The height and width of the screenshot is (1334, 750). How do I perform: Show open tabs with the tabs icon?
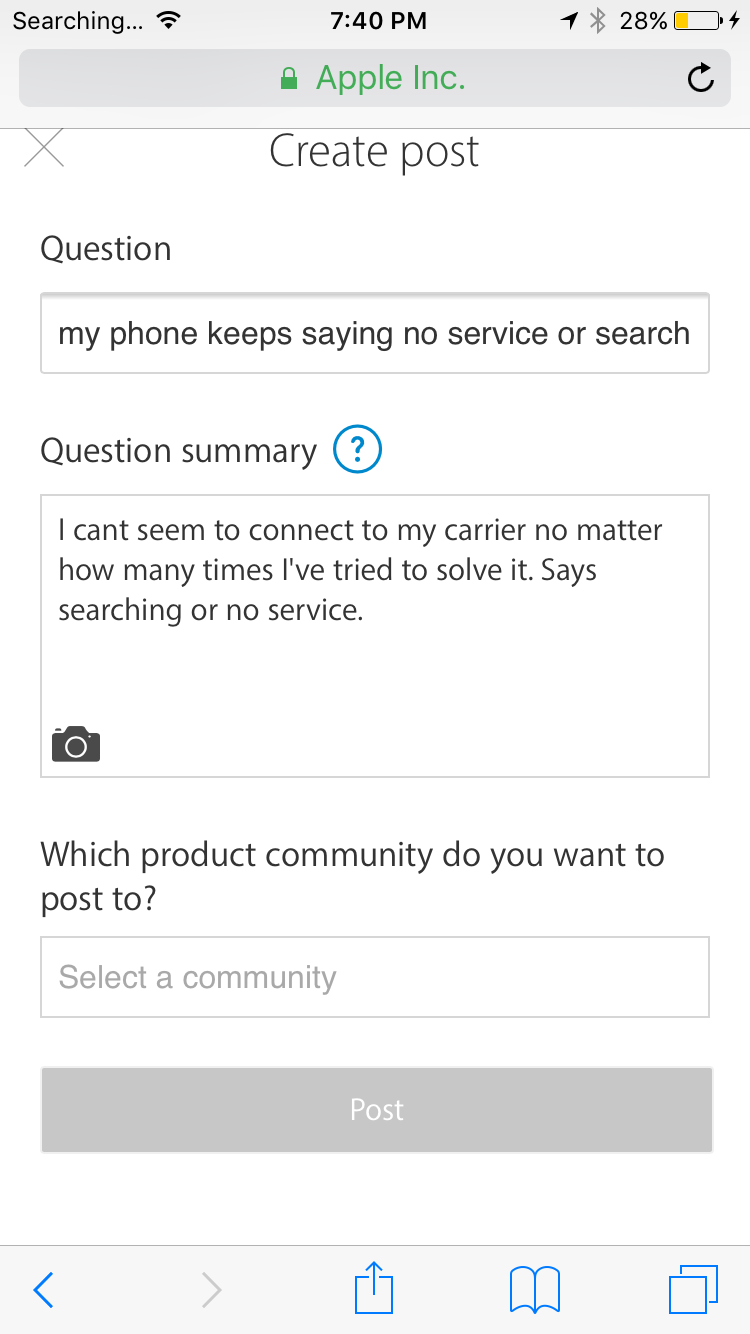tap(692, 1288)
